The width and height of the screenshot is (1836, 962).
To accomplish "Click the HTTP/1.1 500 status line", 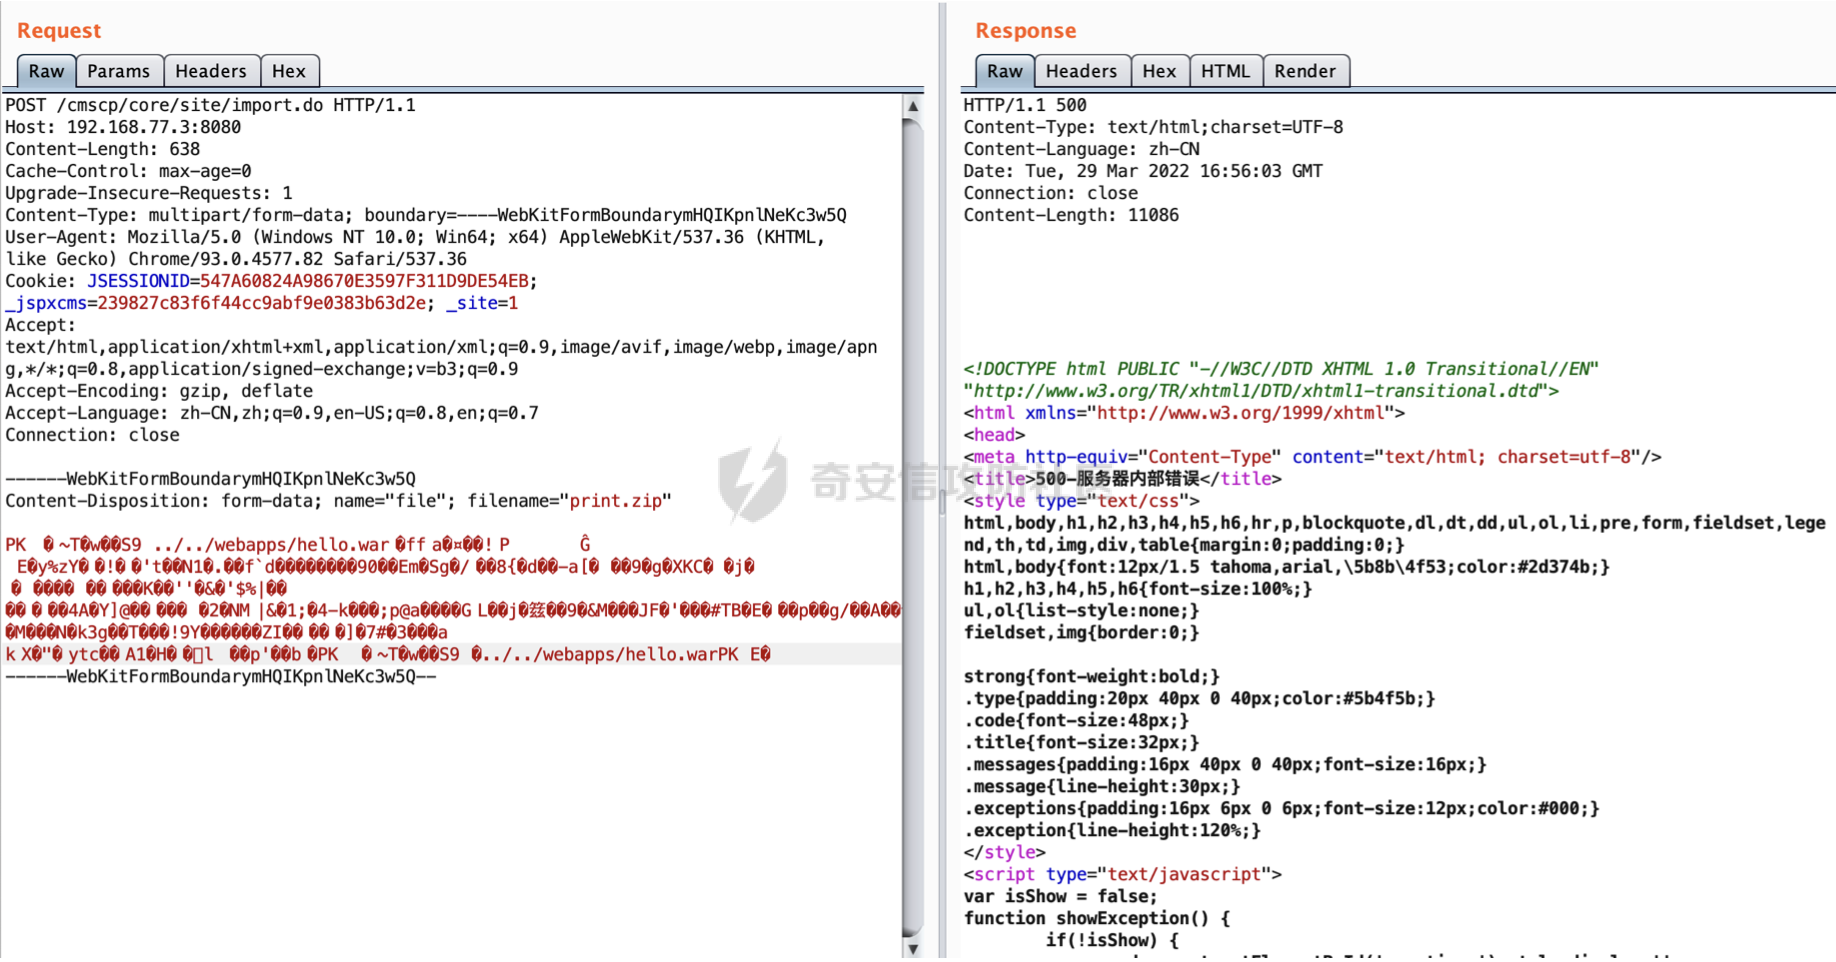I will [x=1025, y=105].
